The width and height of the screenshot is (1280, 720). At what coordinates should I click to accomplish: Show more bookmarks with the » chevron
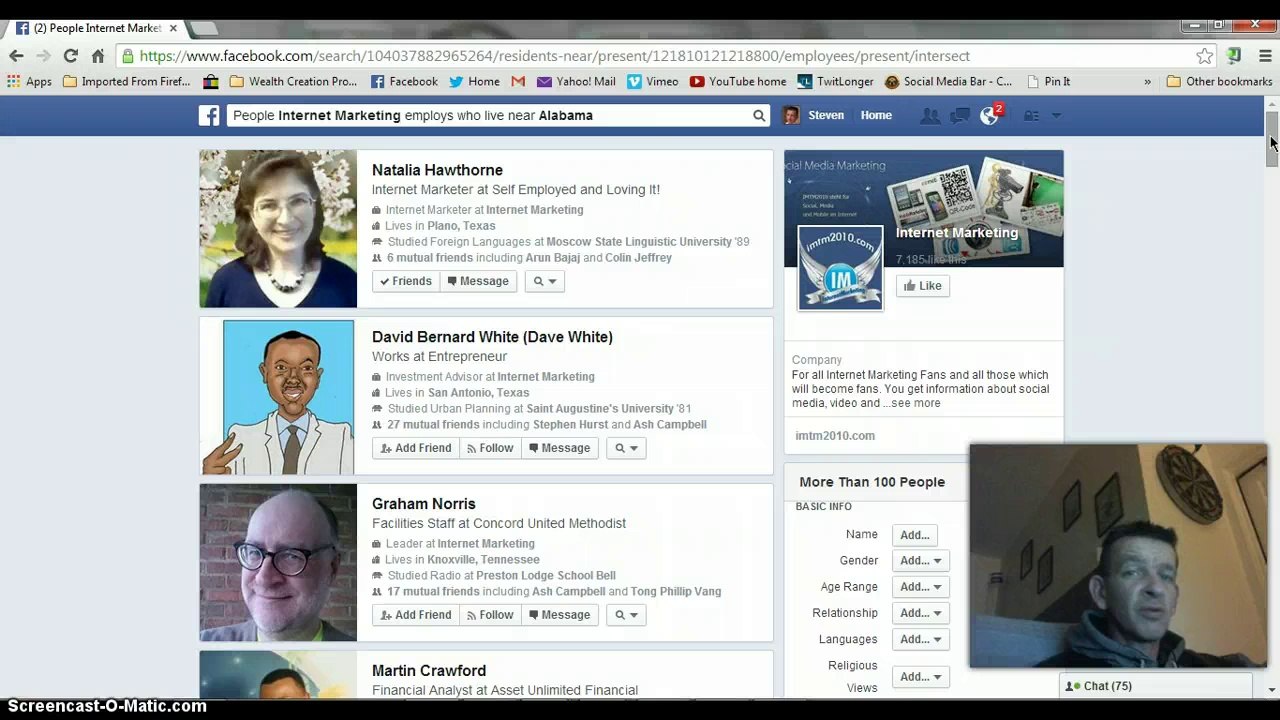tap(1147, 82)
